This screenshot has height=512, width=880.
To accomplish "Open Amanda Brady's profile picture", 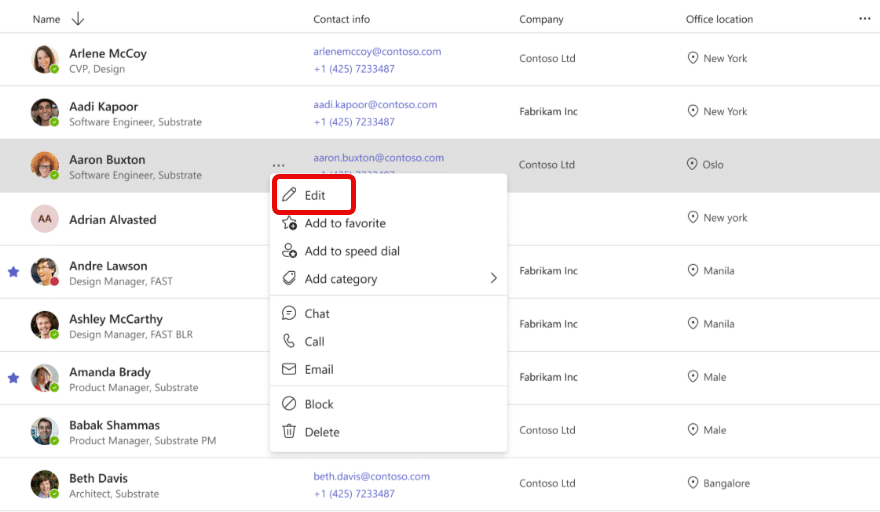I will pyautogui.click(x=45, y=378).
